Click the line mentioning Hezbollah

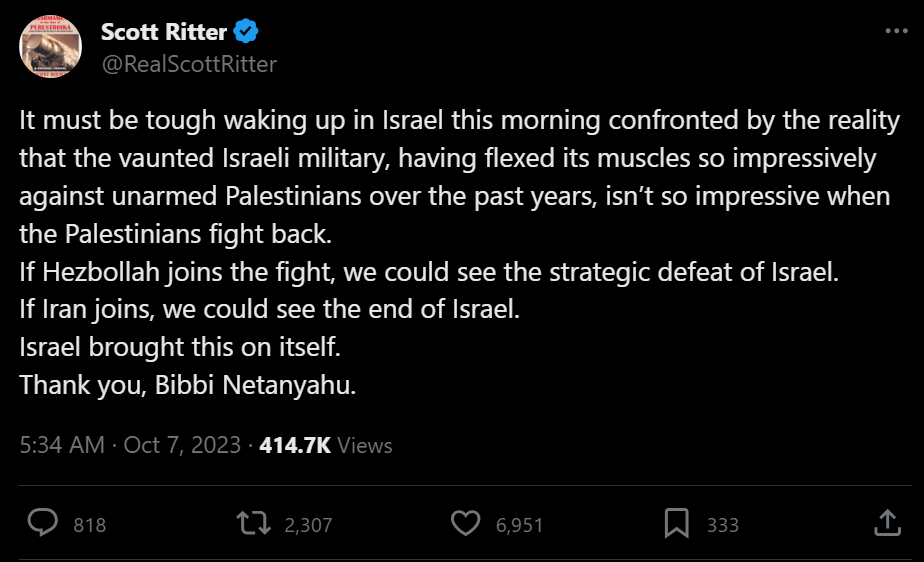pyautogui.click(x=427, y=273)
